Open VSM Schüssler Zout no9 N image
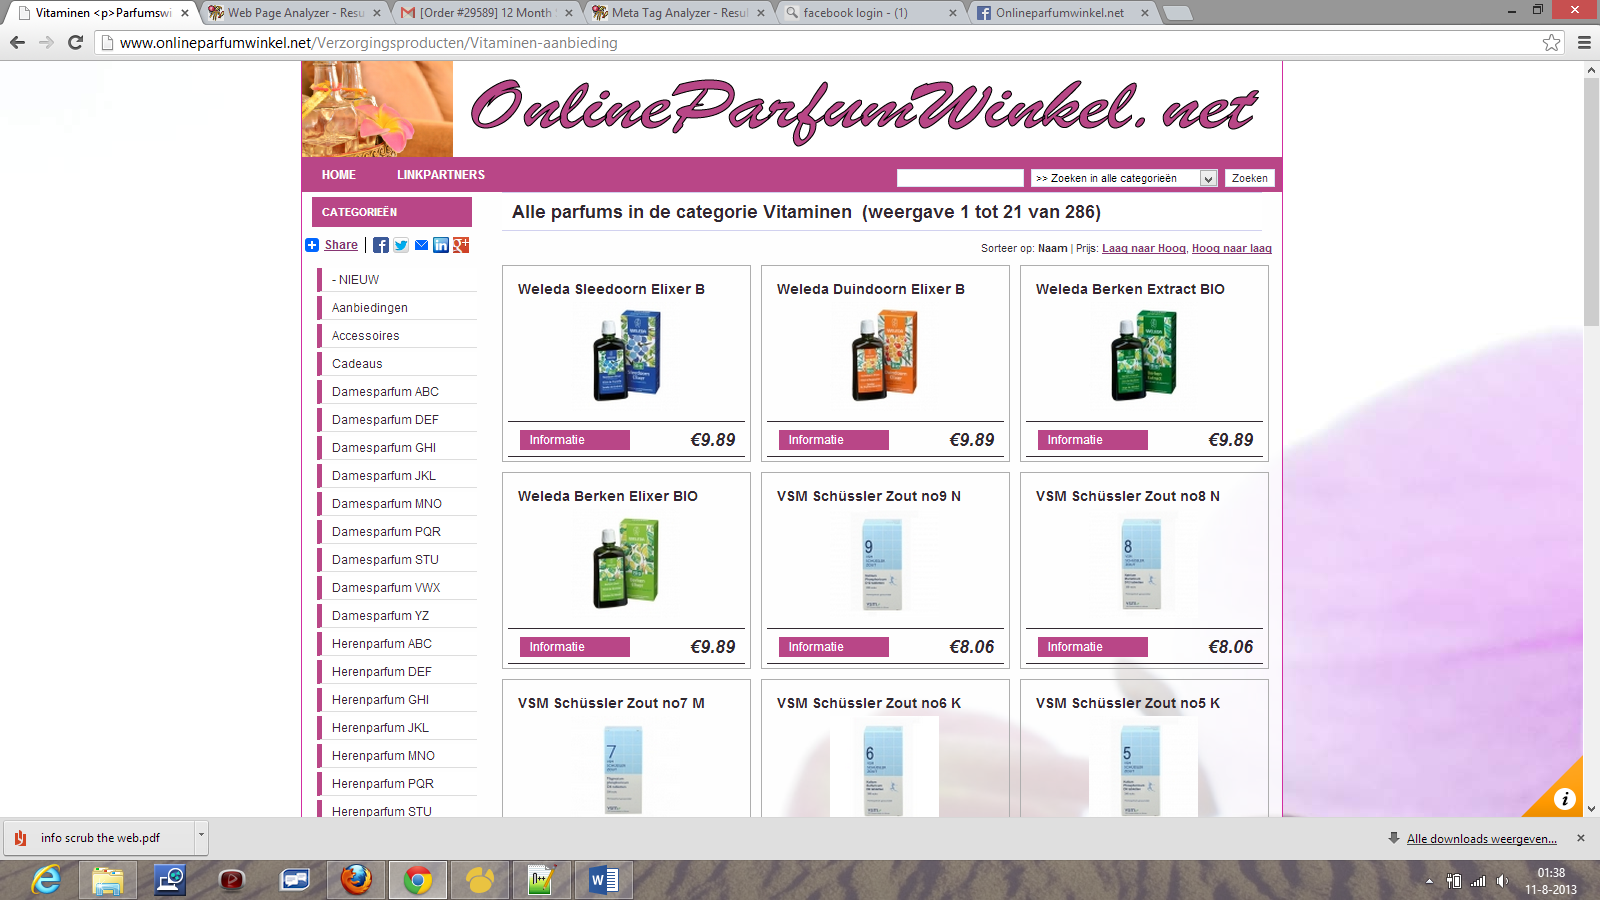 pyautogui.click(x=883, y=564)
